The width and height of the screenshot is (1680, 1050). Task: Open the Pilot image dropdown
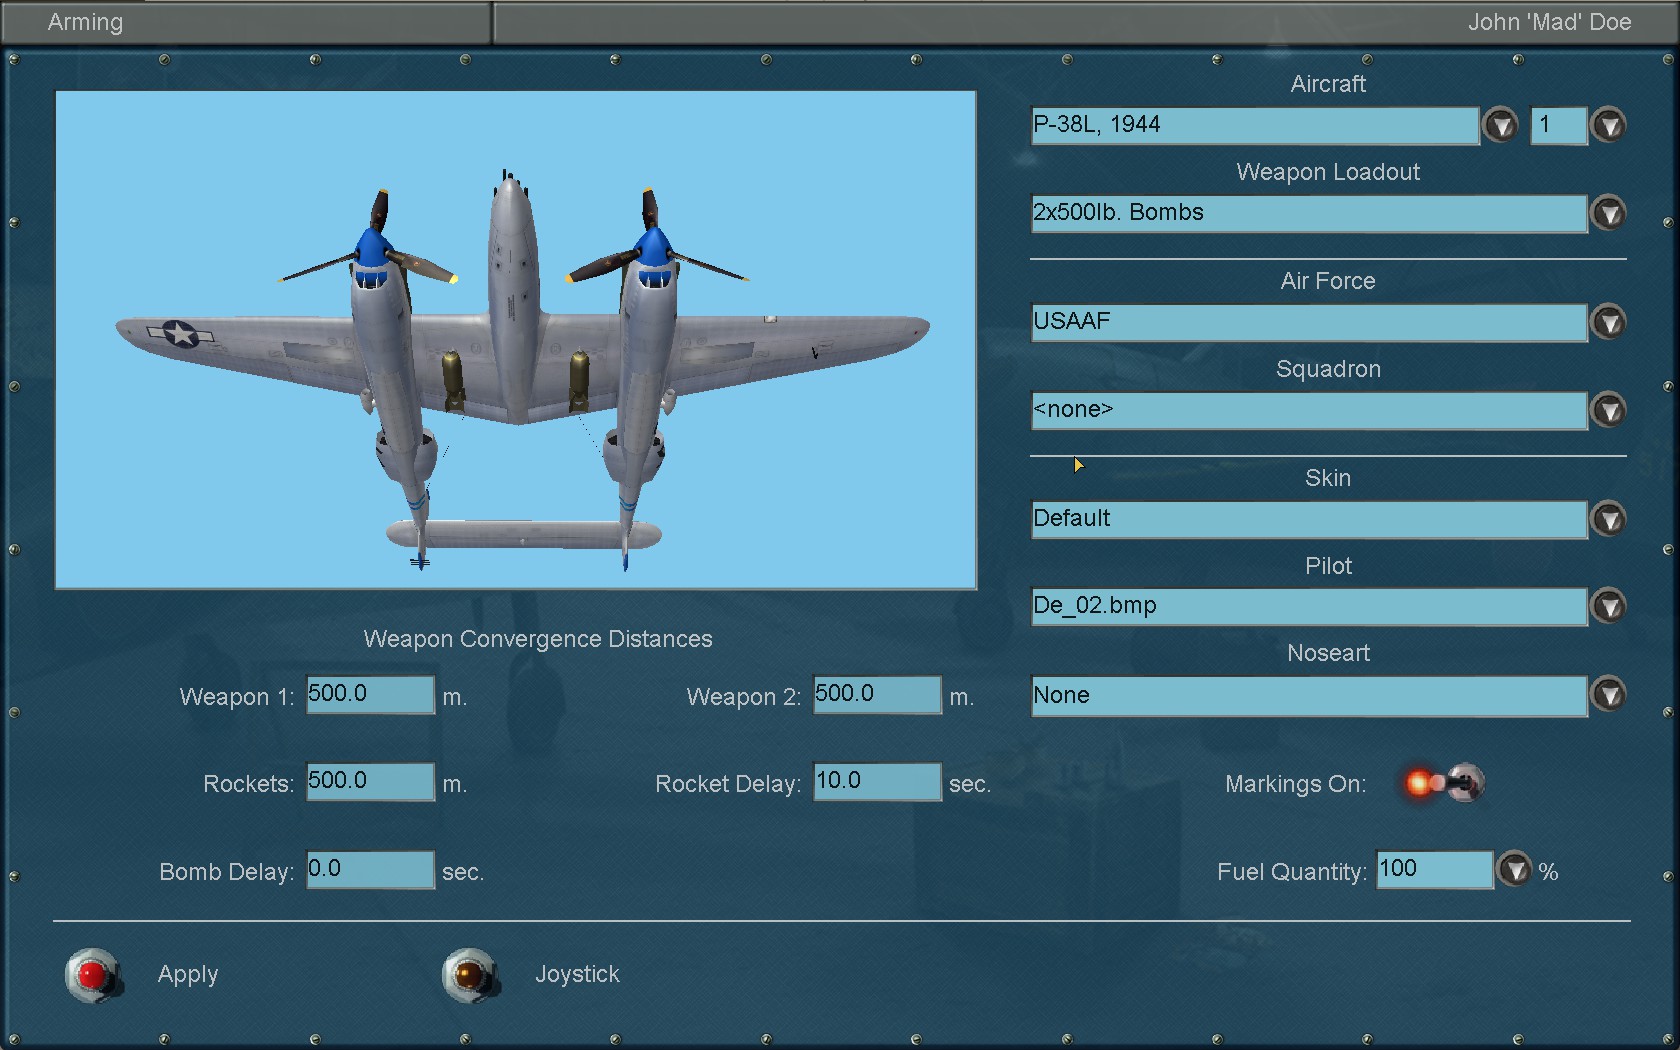tap(1608, 606)
